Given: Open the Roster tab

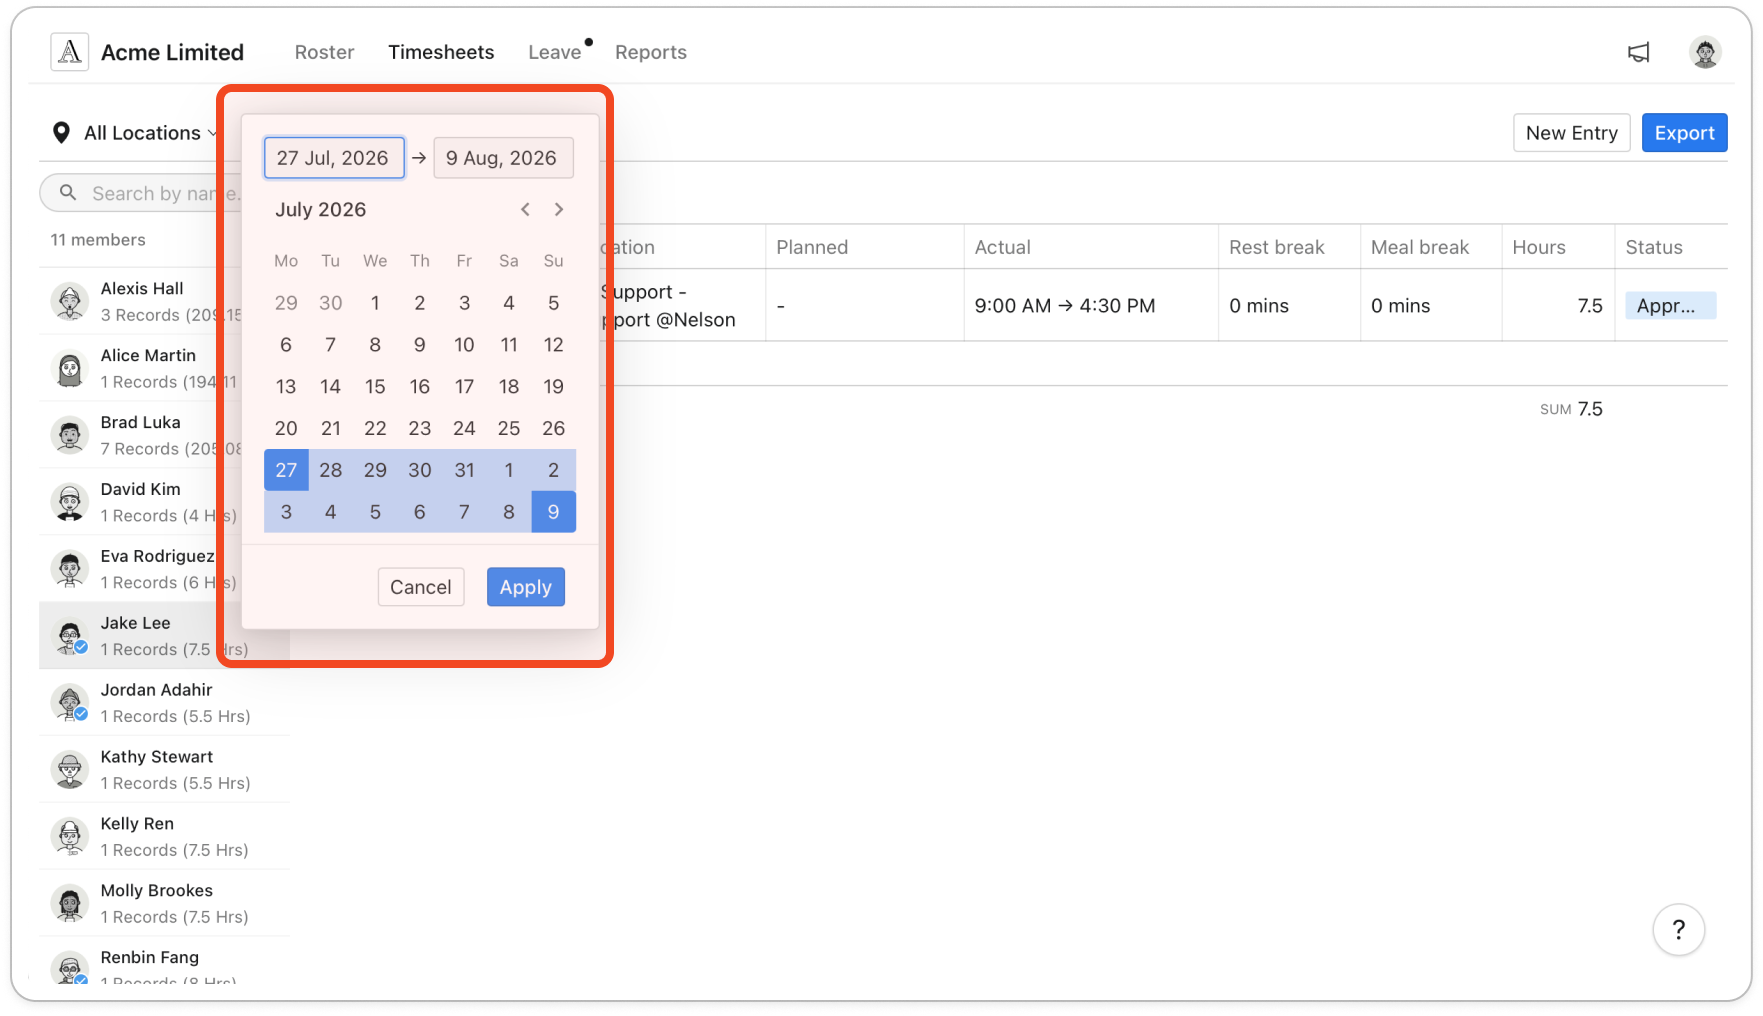Looking at the screenshot, I should pos(324,52).
